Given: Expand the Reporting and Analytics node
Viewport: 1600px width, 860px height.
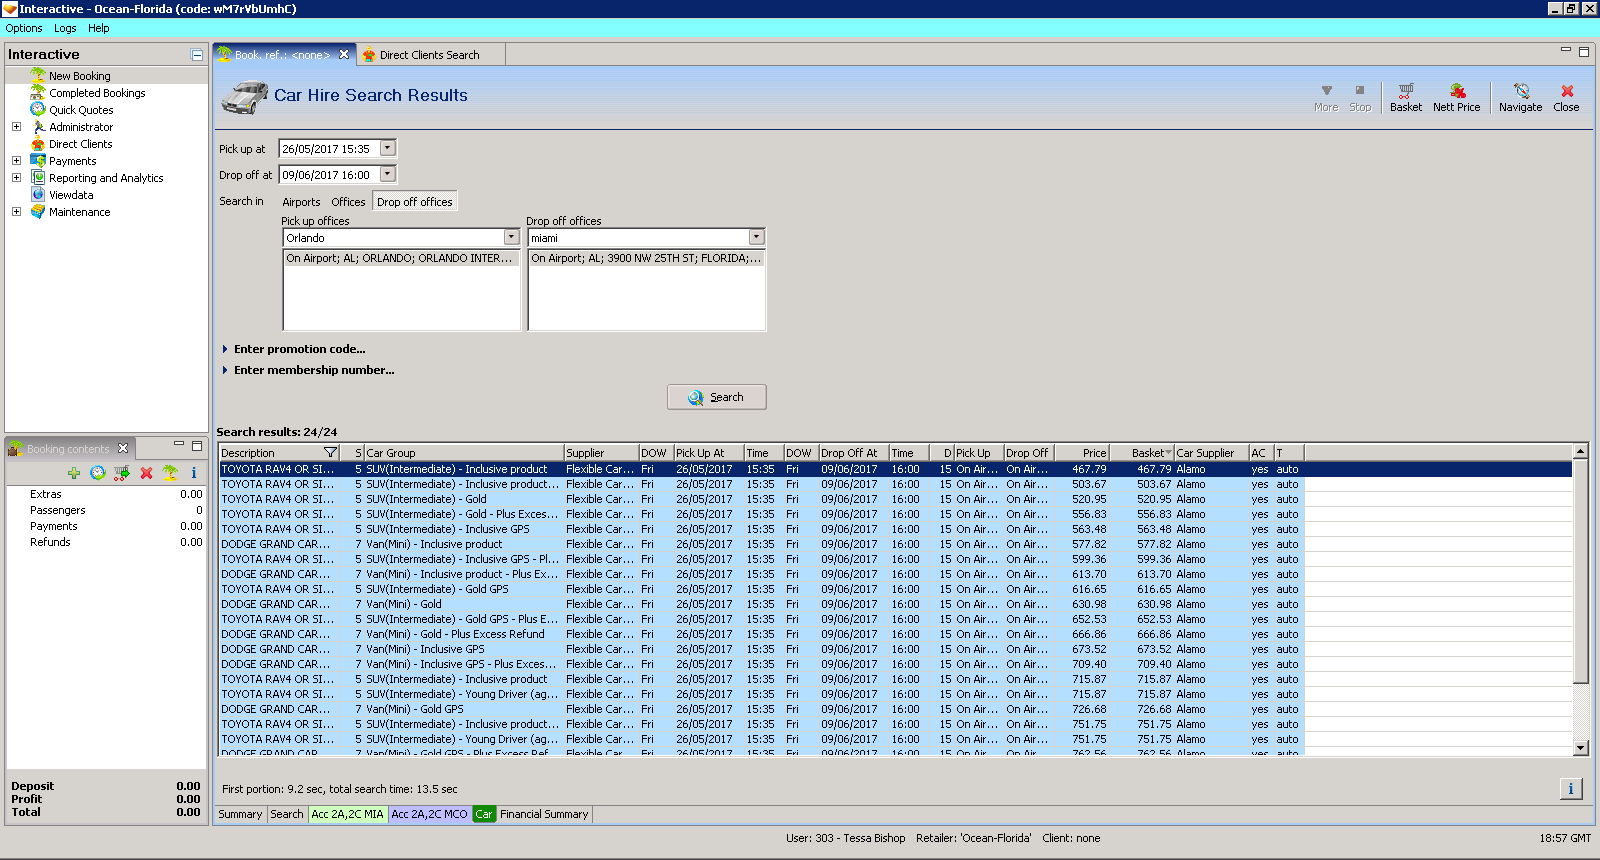Looking at the screenshot, I should 16,178.
